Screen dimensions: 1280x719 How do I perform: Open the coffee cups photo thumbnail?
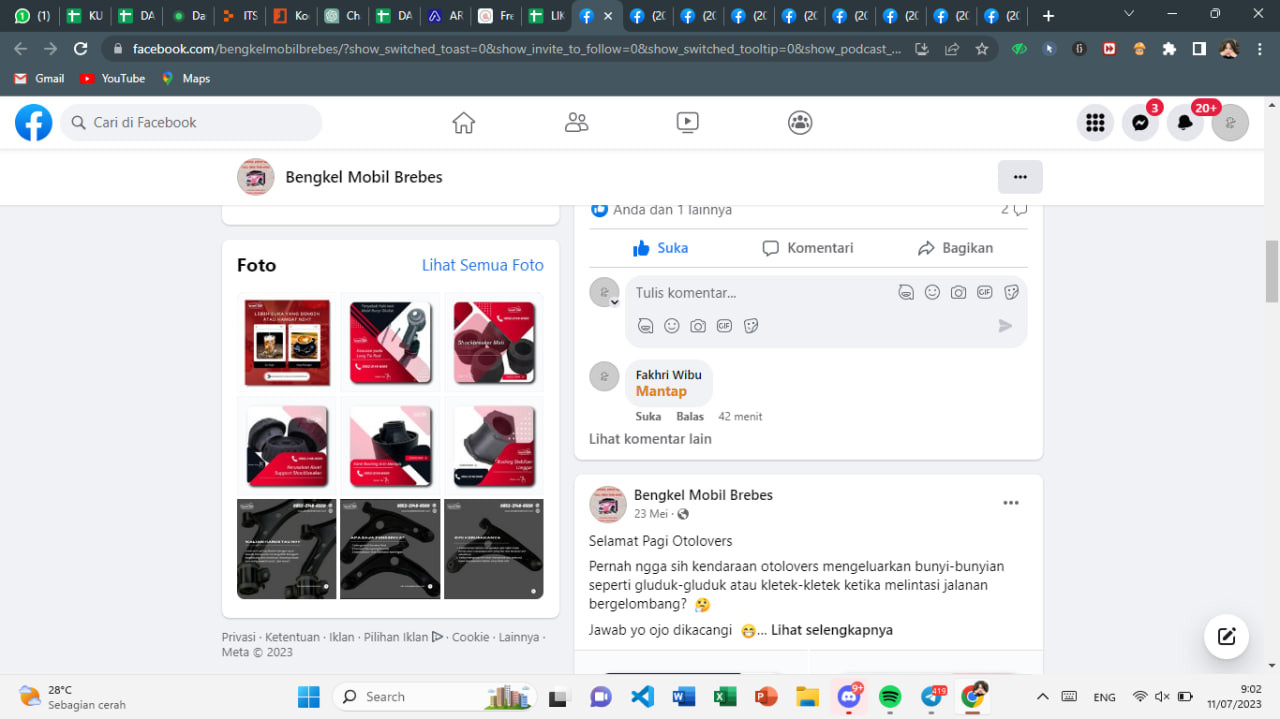pos(288,343)
